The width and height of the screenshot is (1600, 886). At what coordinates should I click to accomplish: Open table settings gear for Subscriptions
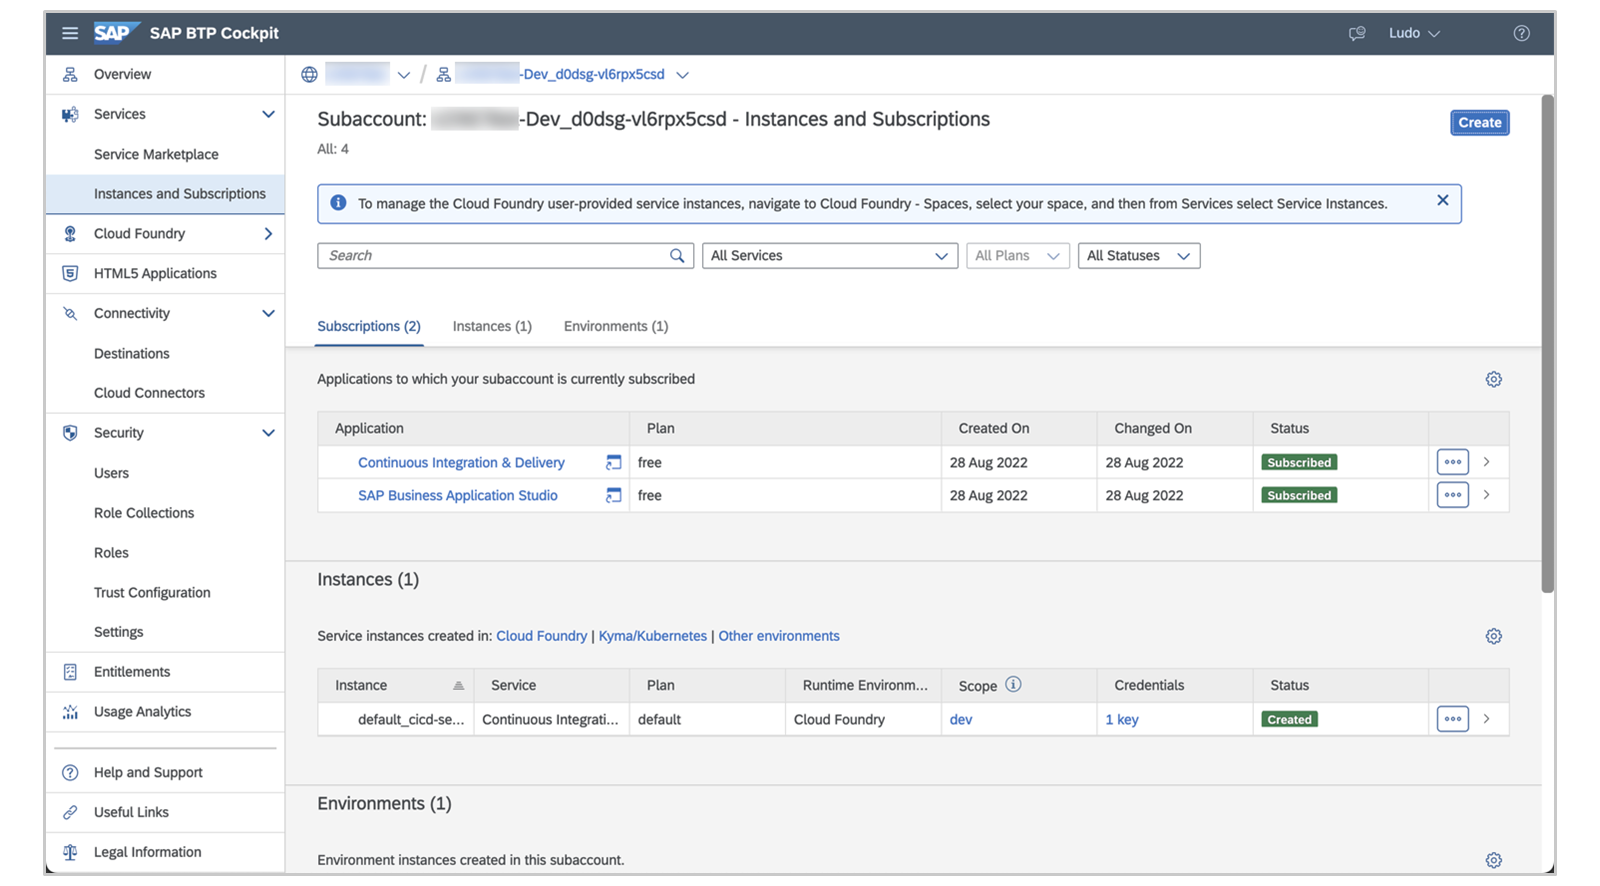click(1493, 379)
